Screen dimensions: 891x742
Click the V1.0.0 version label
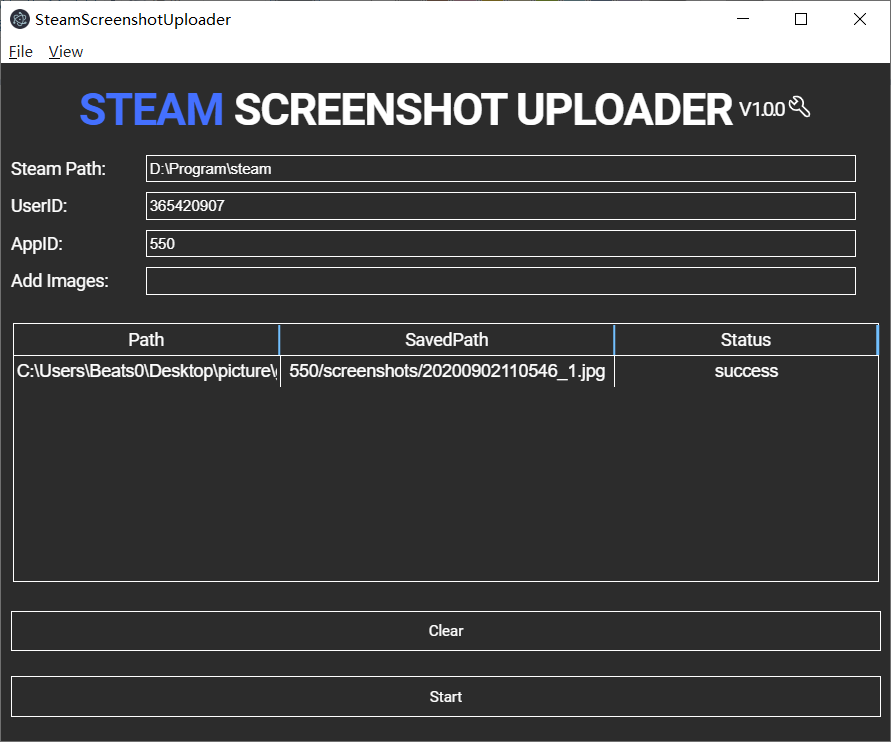click(x=762, y=109)
